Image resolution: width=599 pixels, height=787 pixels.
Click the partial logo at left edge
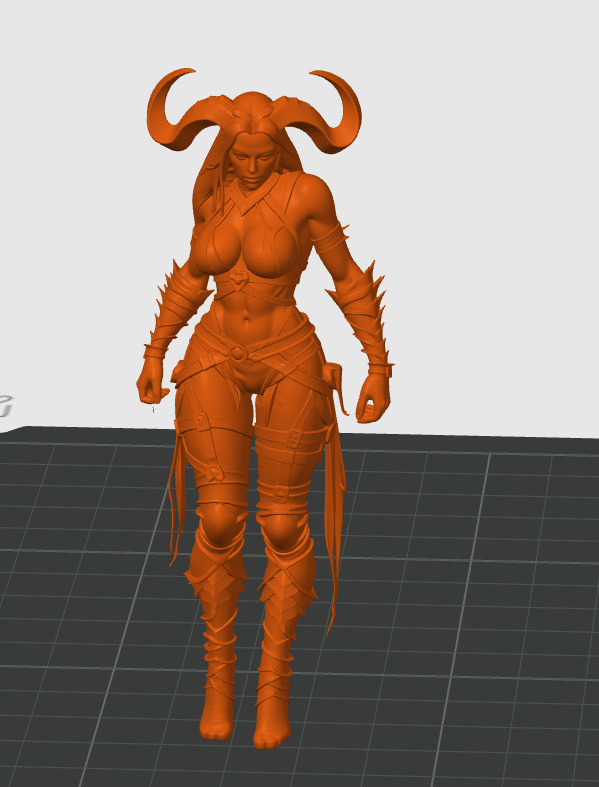pos(5,406)
